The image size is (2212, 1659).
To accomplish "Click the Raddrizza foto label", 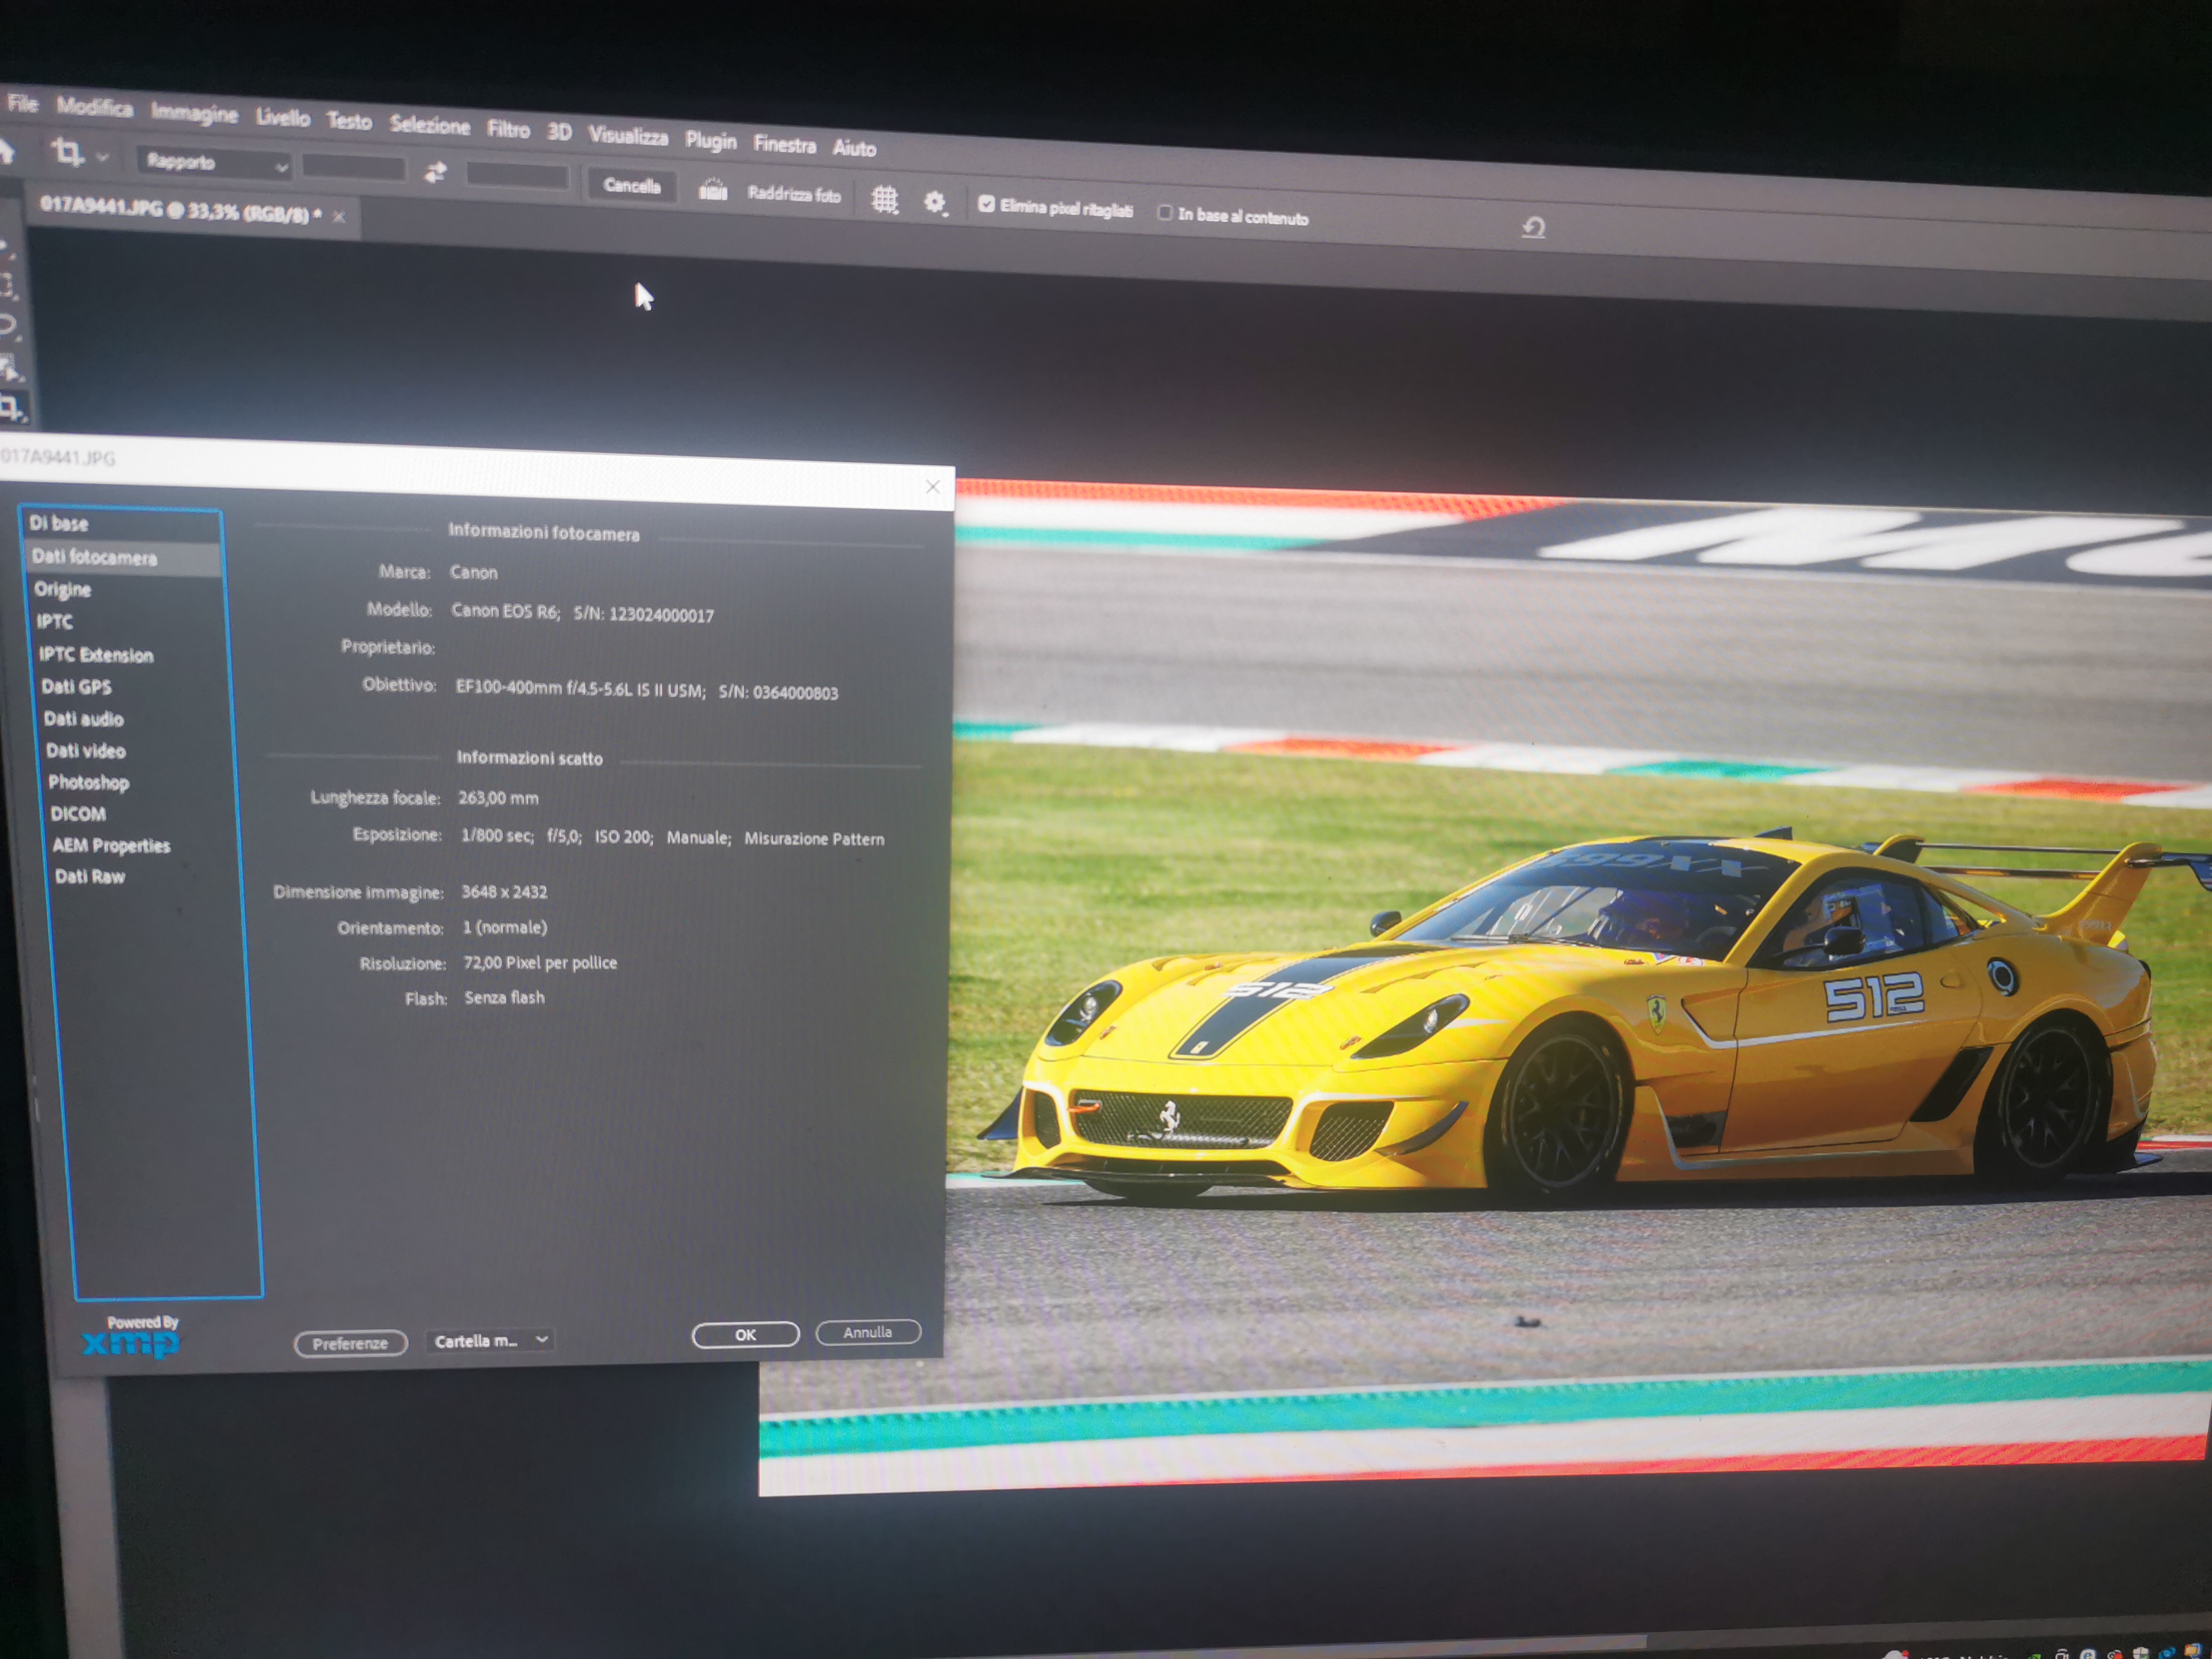I will [794, 194].
